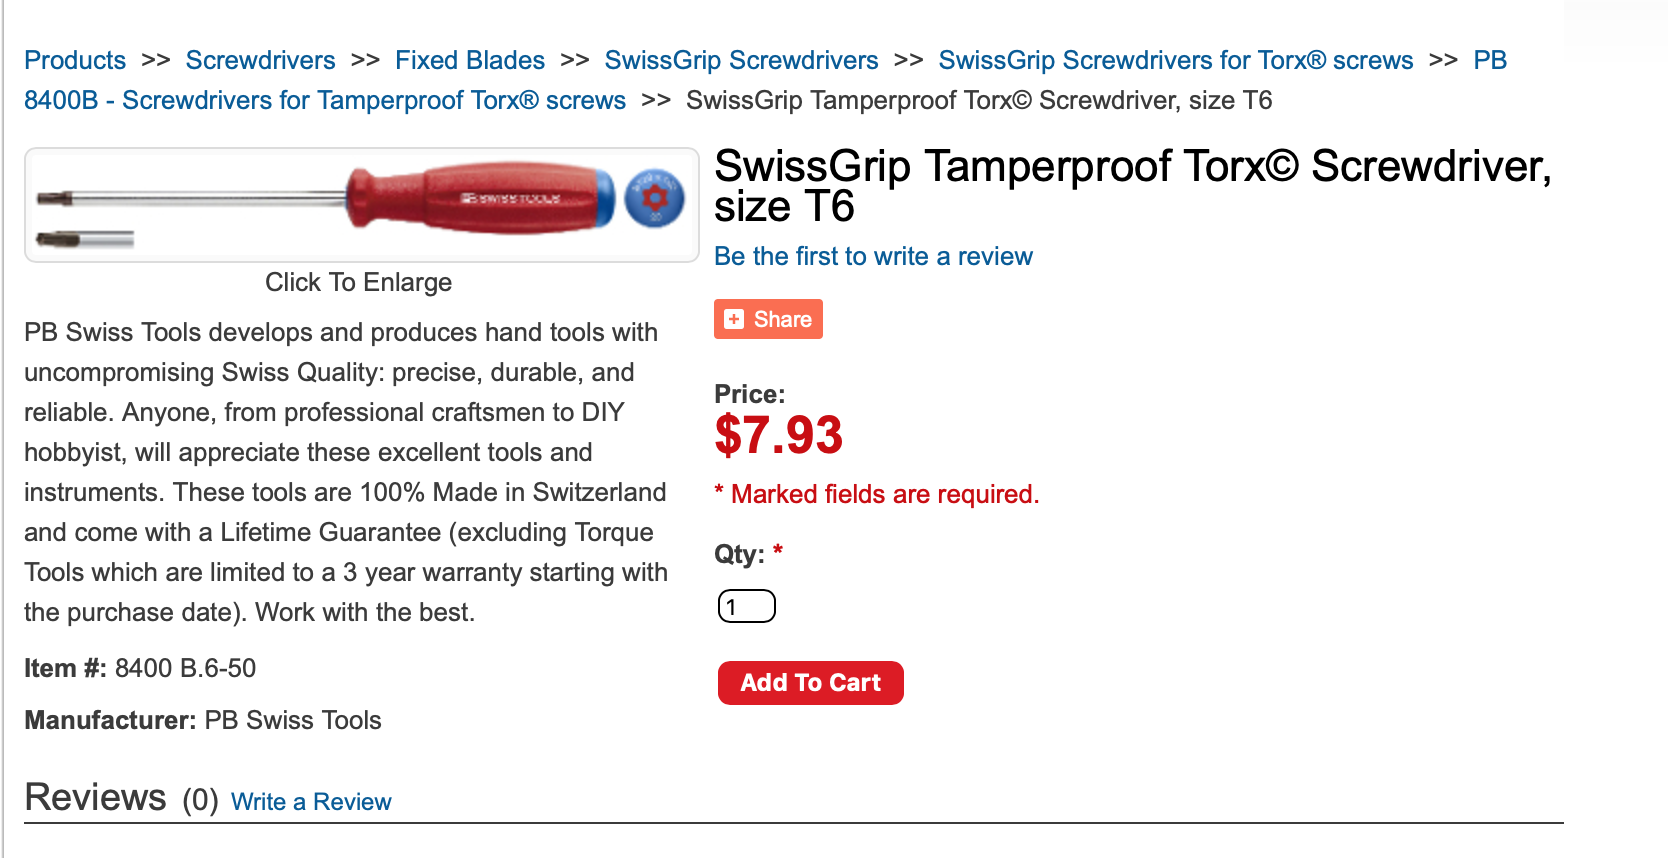Click the red price text $7.93
Screen dimensions: 1668x858
click(779, 435)
